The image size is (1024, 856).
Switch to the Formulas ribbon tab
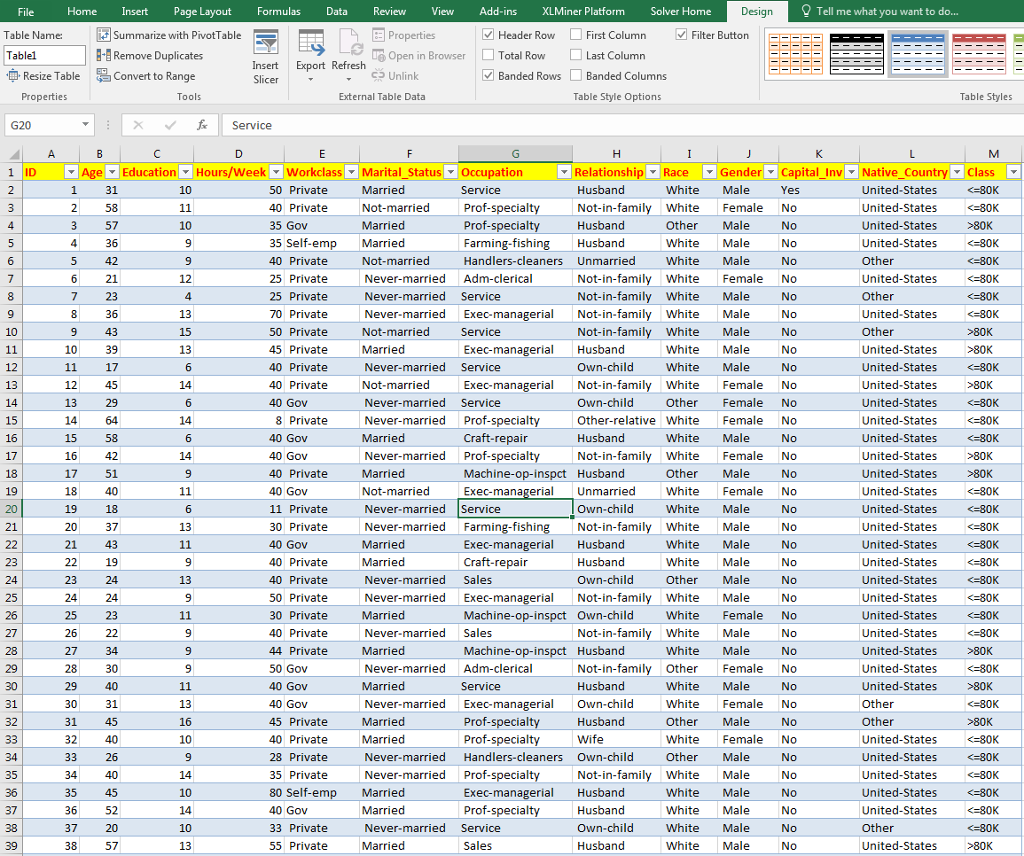coord(278,11)
